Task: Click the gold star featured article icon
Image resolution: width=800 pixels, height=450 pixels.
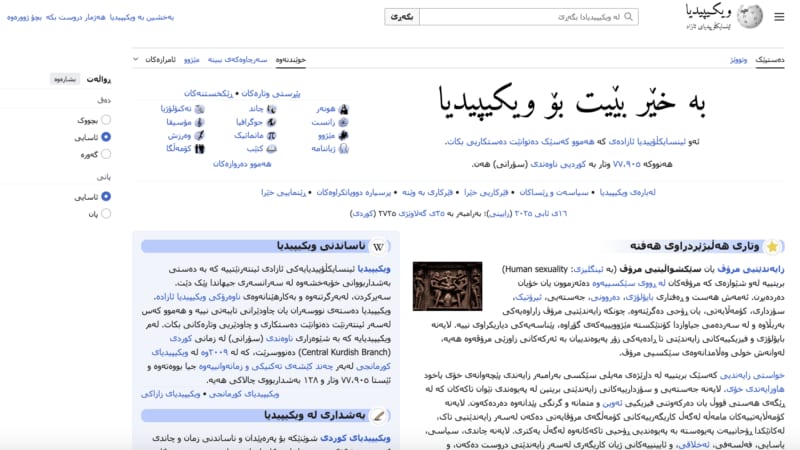Action: (x=771, y=246)
